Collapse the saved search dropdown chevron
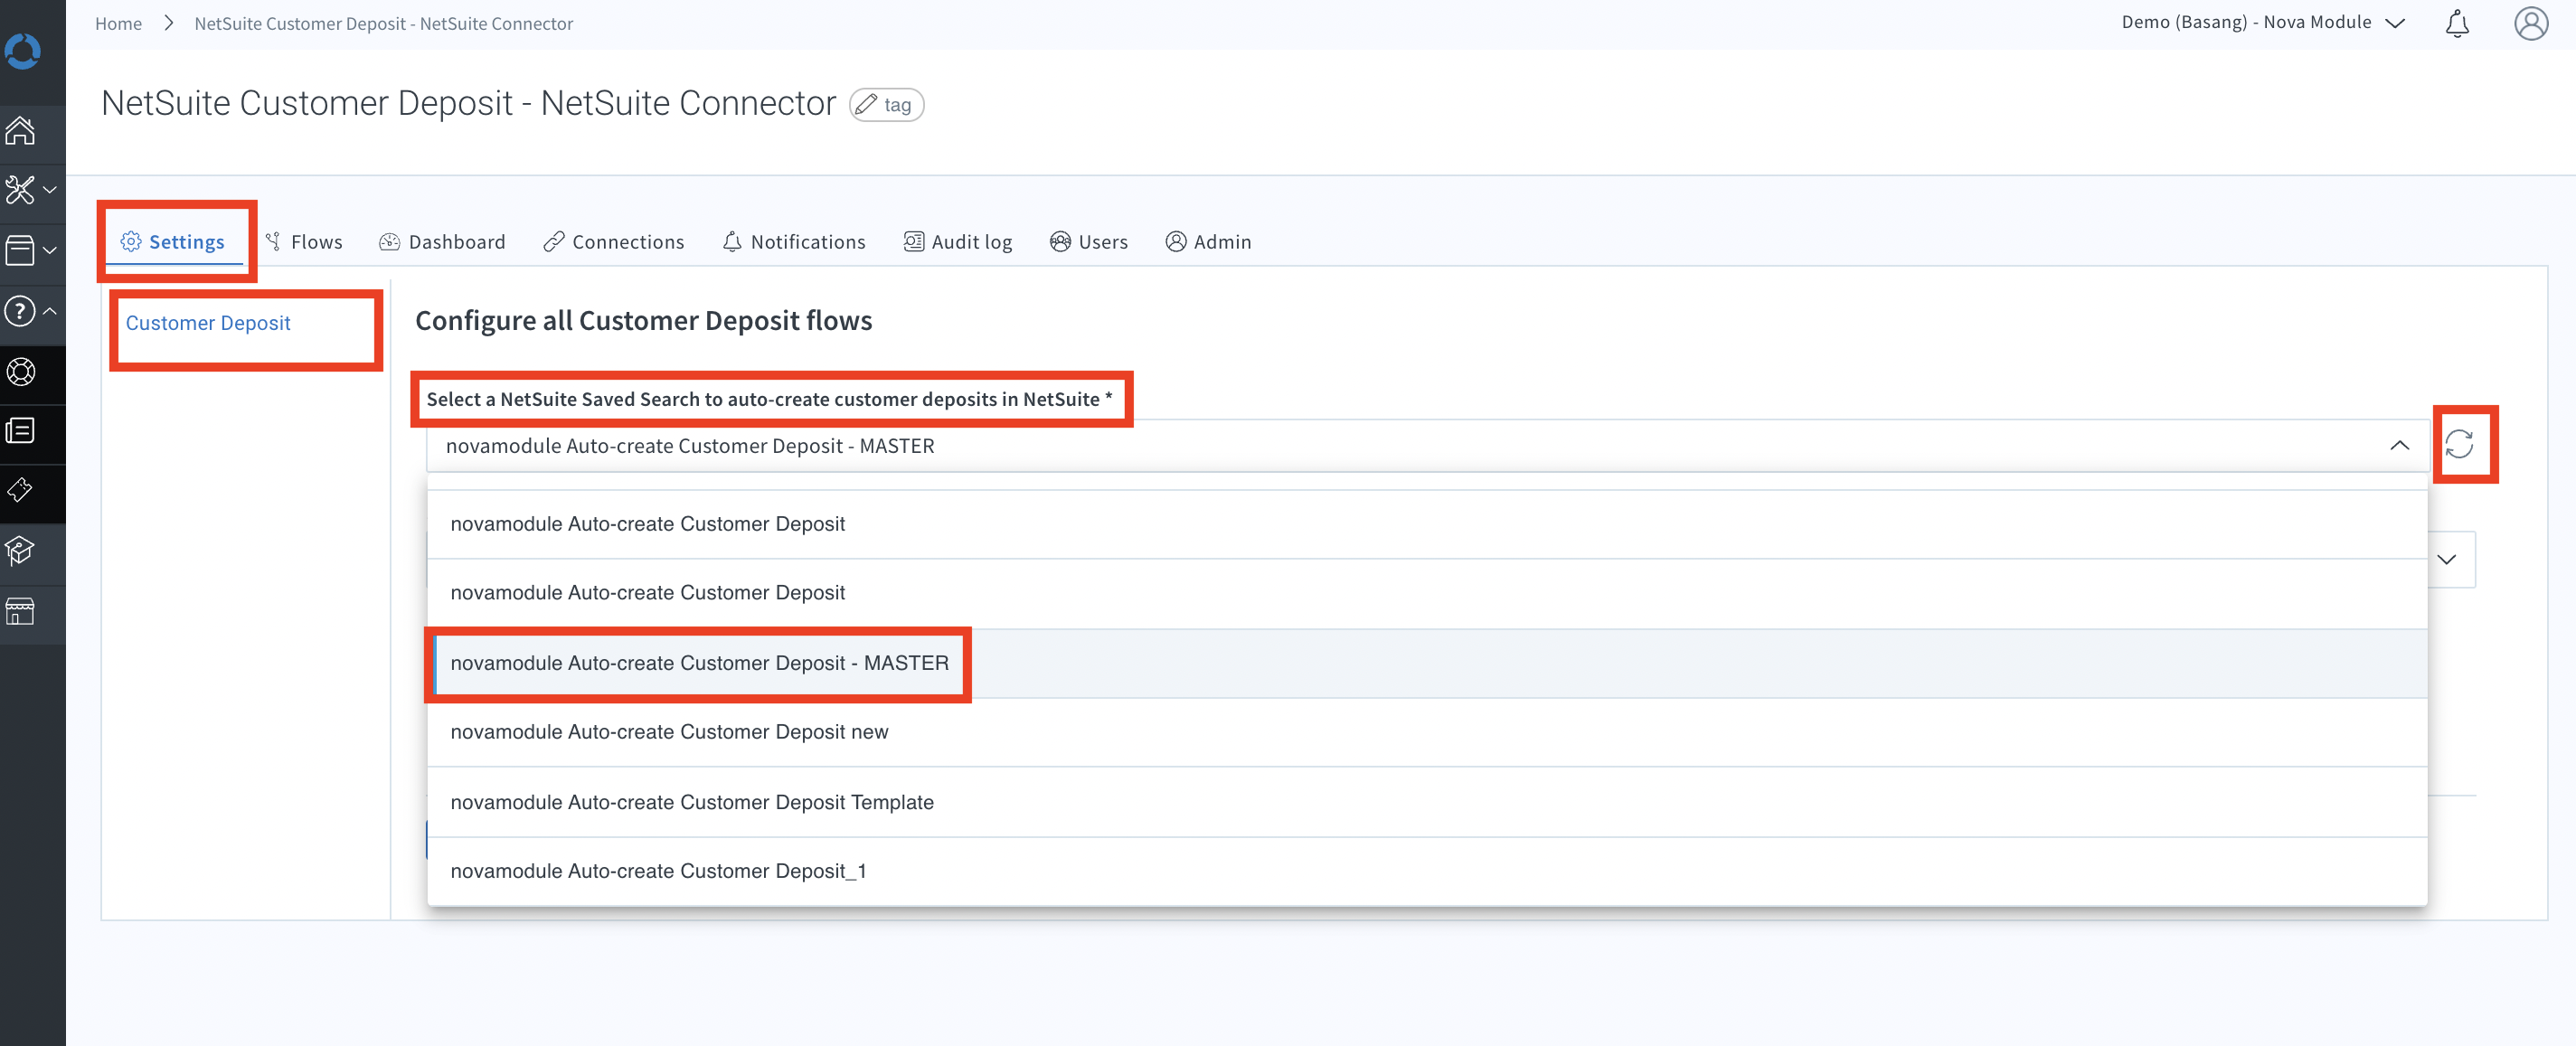Image resolution: width=2576 pixels, height=1046 pixels. (2399, 446)
